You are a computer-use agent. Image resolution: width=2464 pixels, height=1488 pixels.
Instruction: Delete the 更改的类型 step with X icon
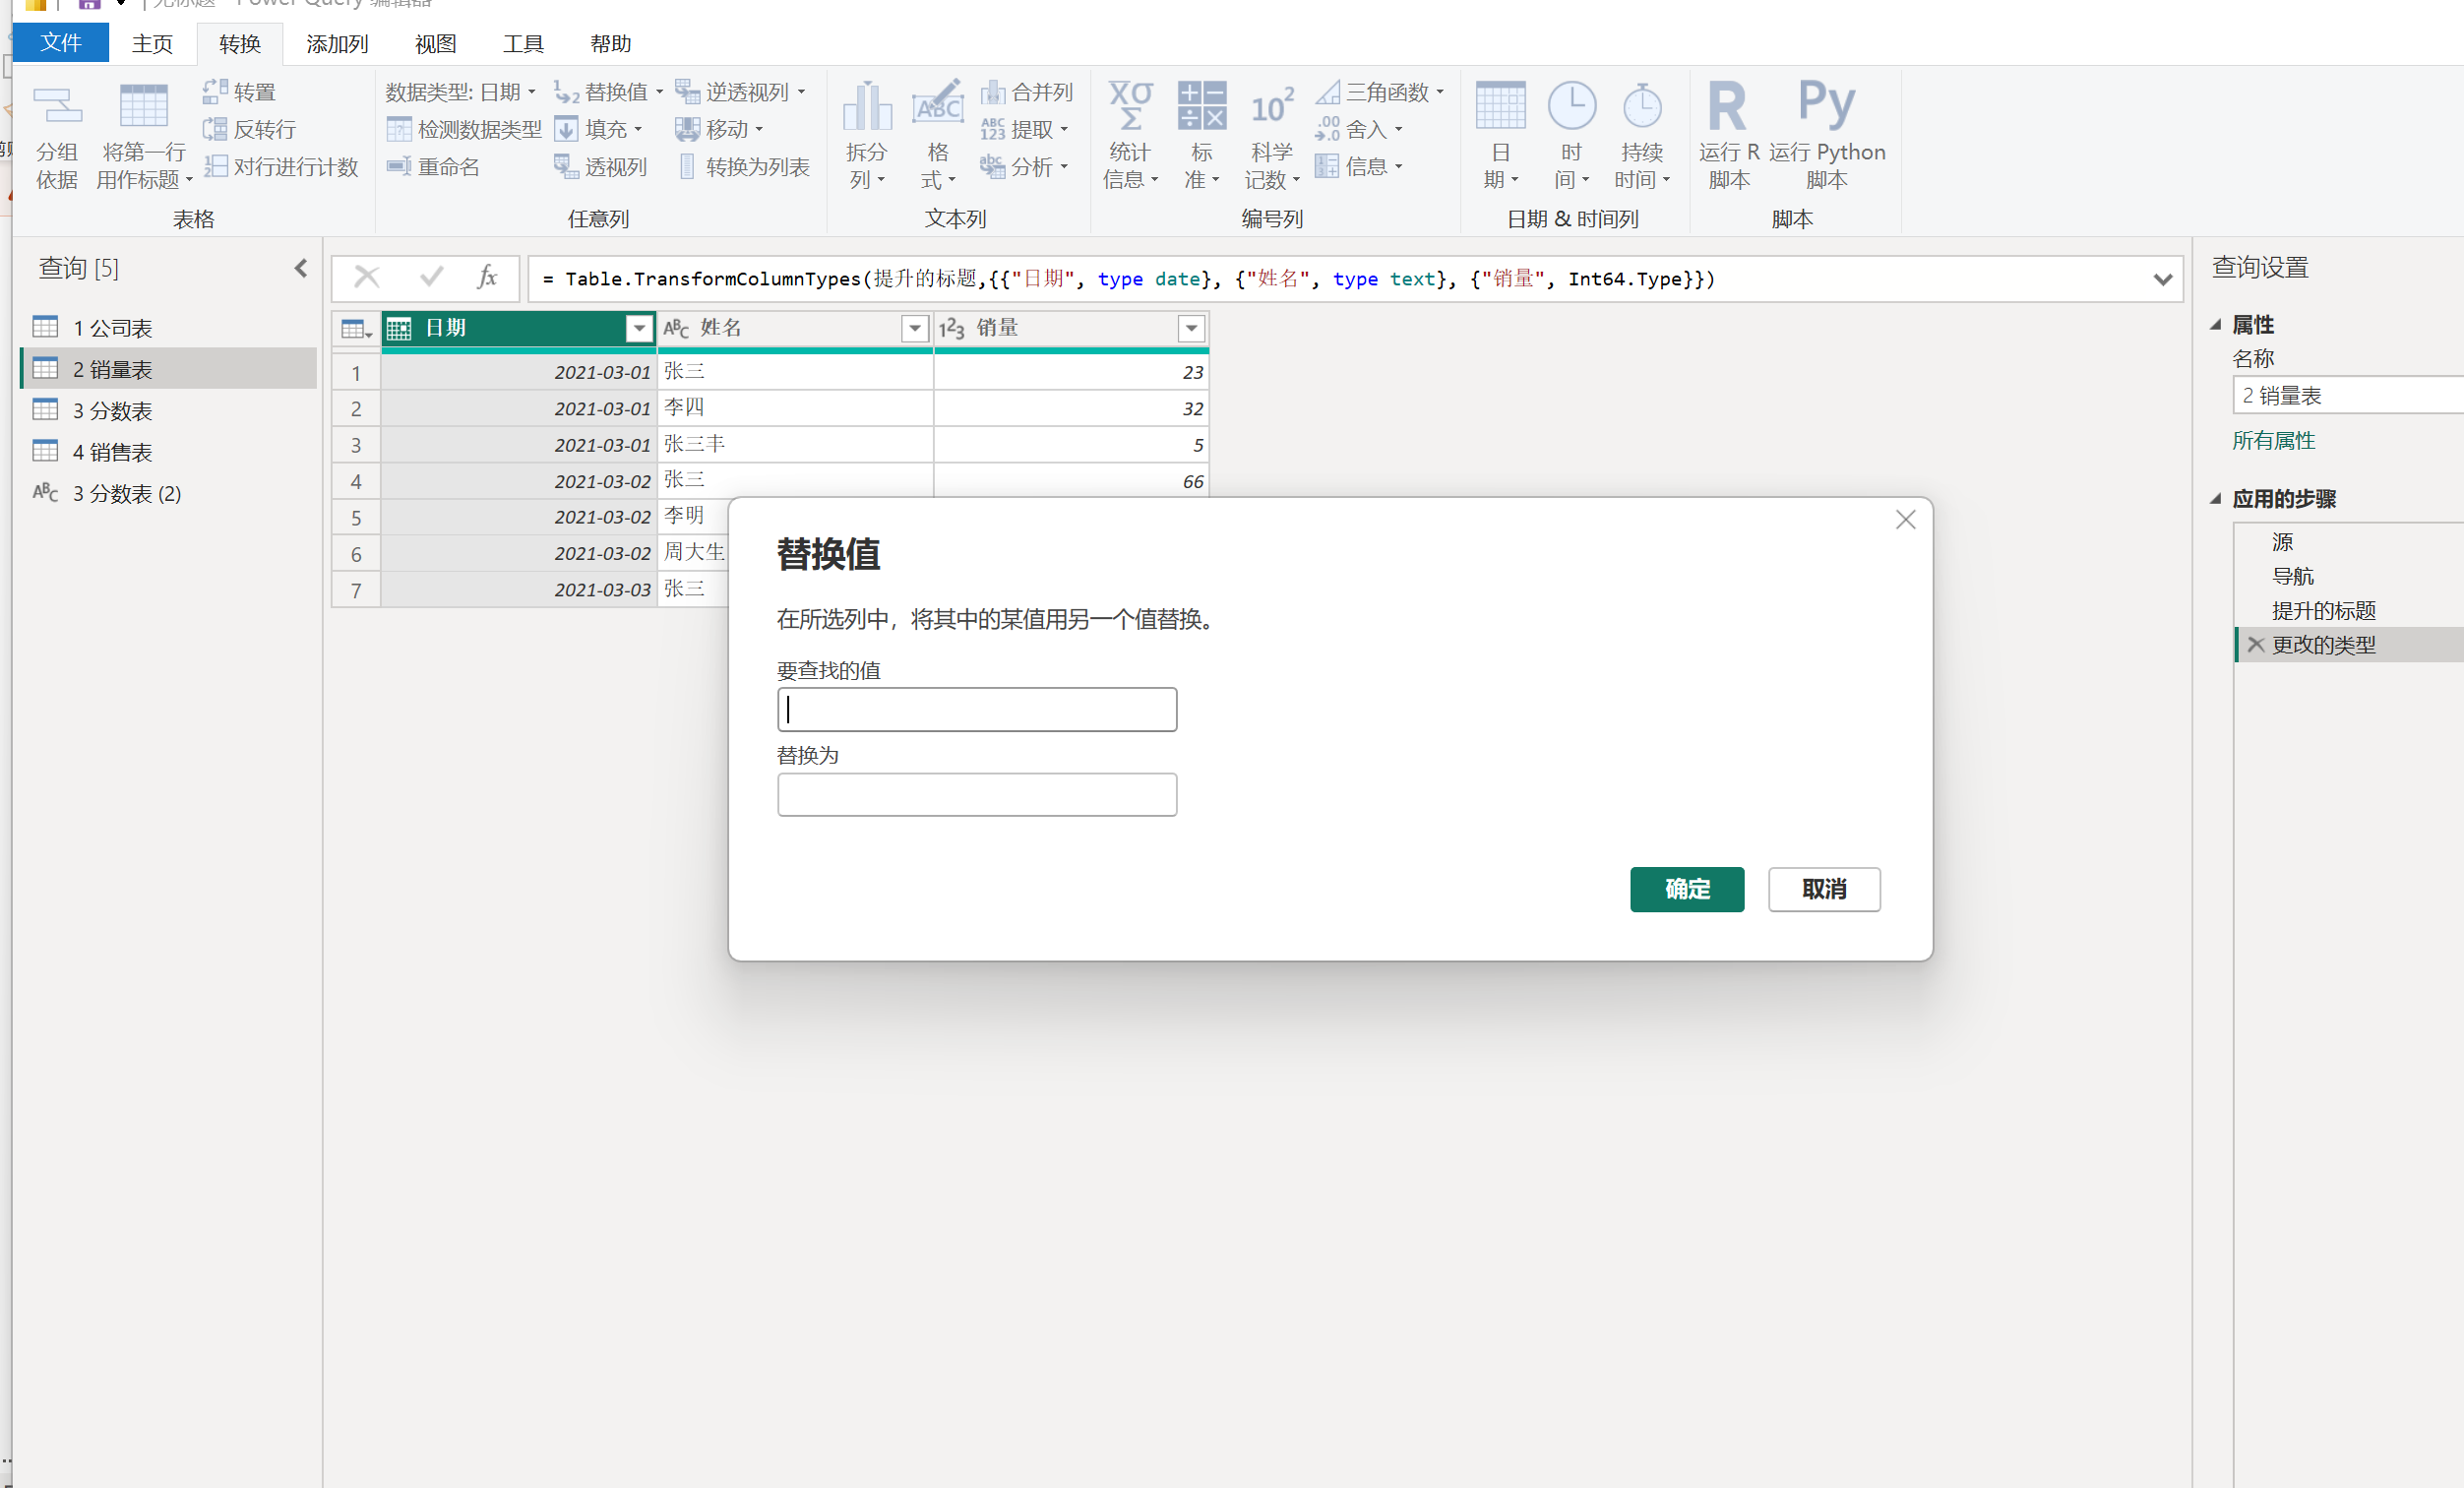pyautogui.click(x=2255, y=645)
